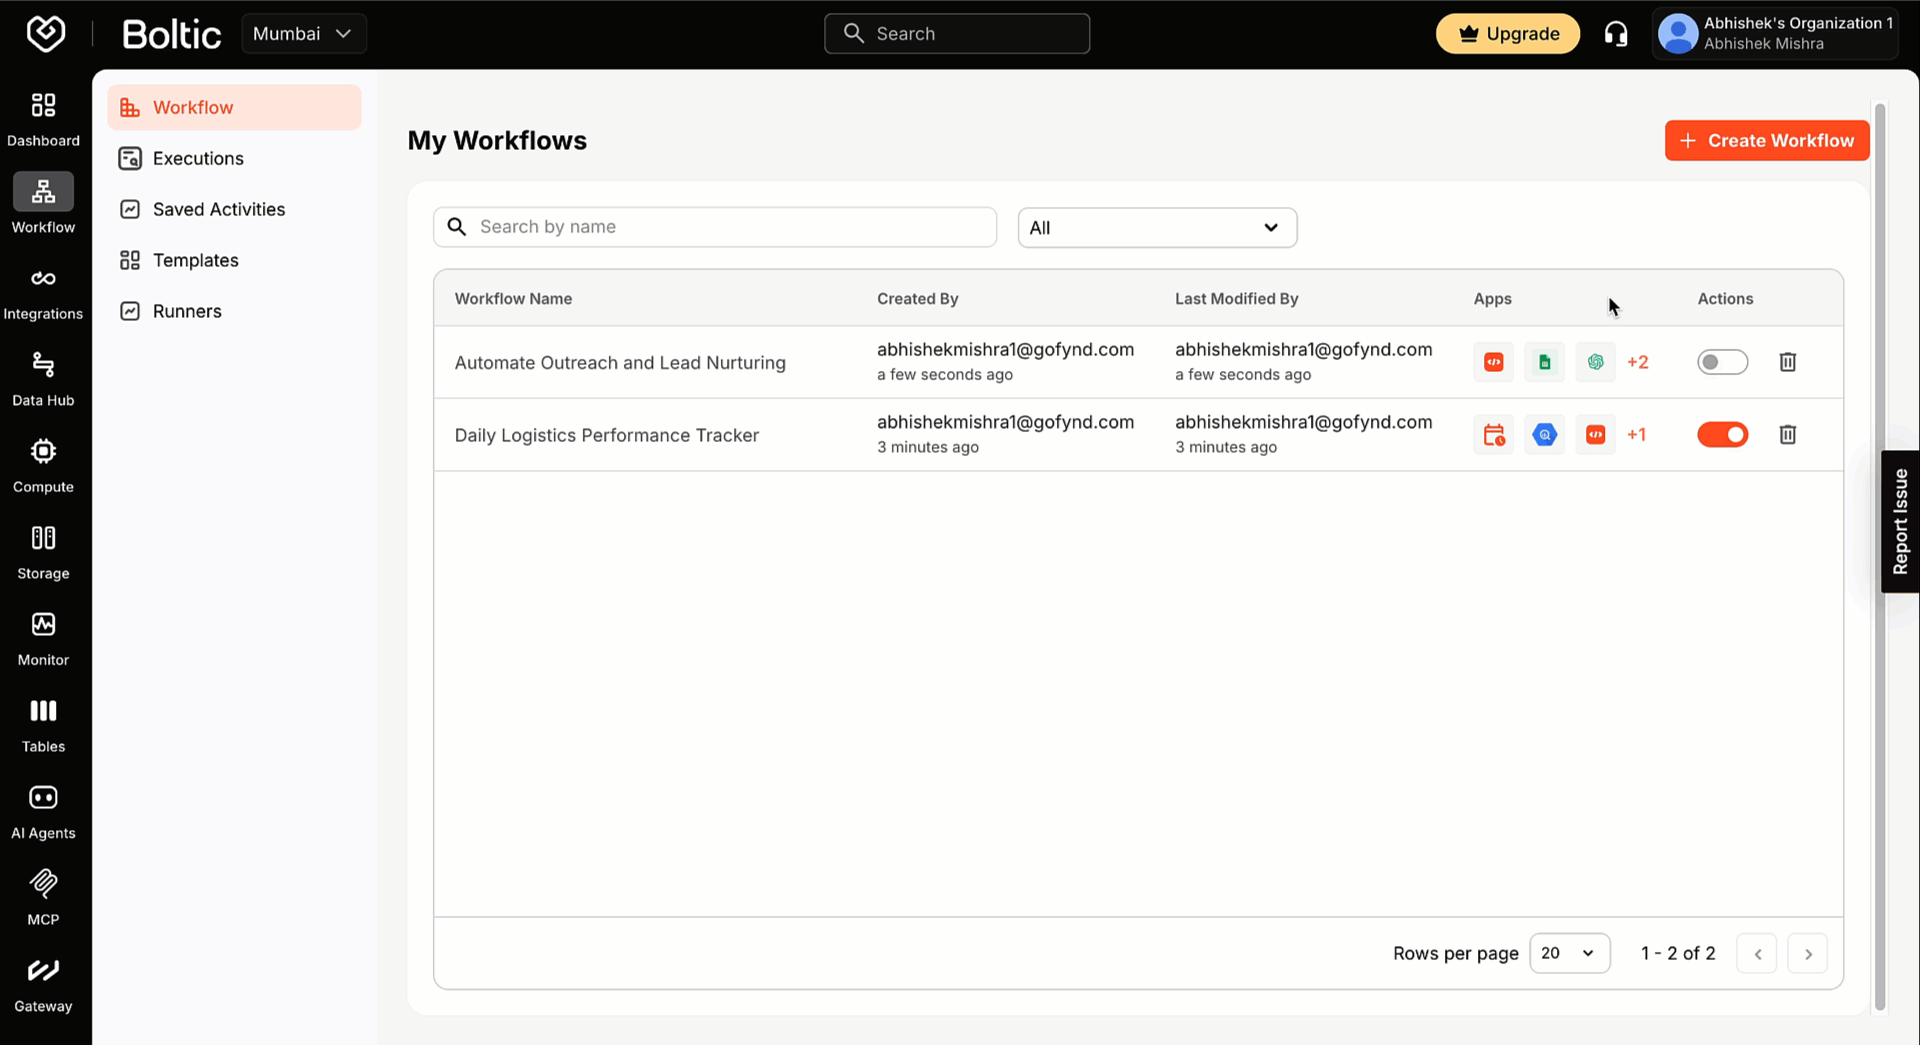Open the All workflows filter dropdown

pyautogui.click(x=1156, y=227)
